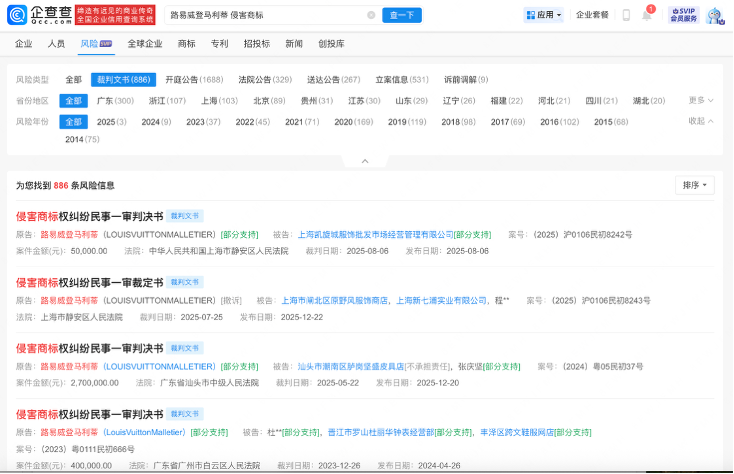Screen dimensions: 734x474
Task: Open 粤0111民初666号 judgment title
Action: coord(89,415)
